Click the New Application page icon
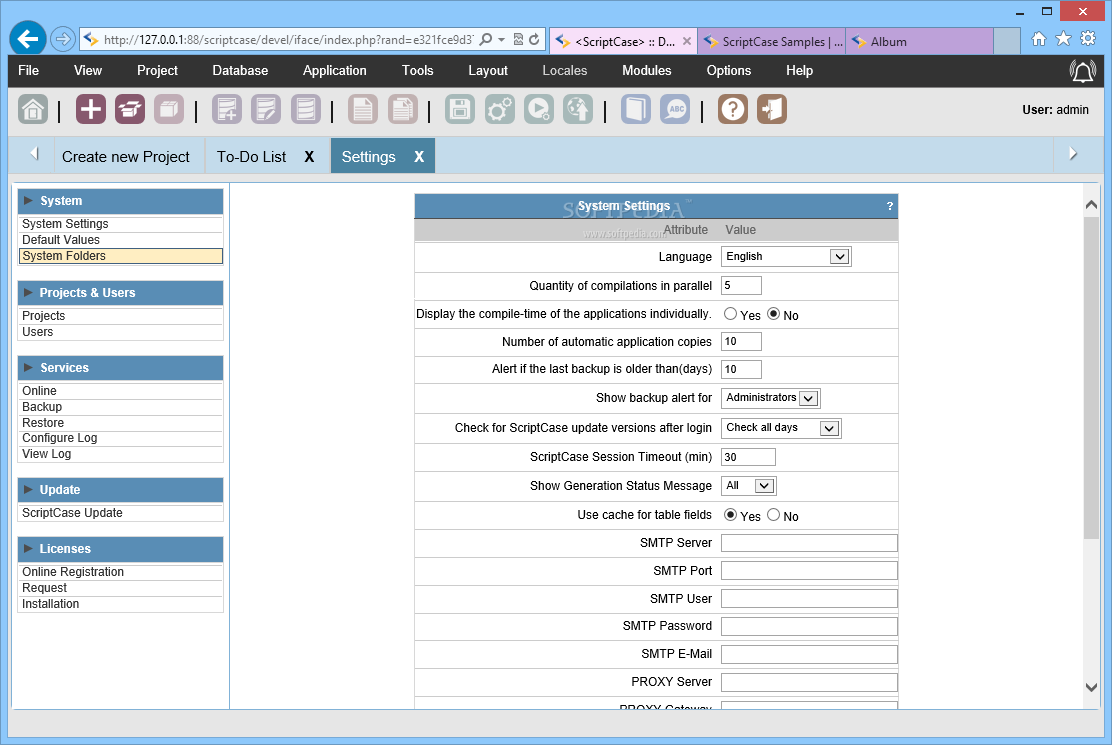This screenshot has width=1112, height=745. pos(363,110)
